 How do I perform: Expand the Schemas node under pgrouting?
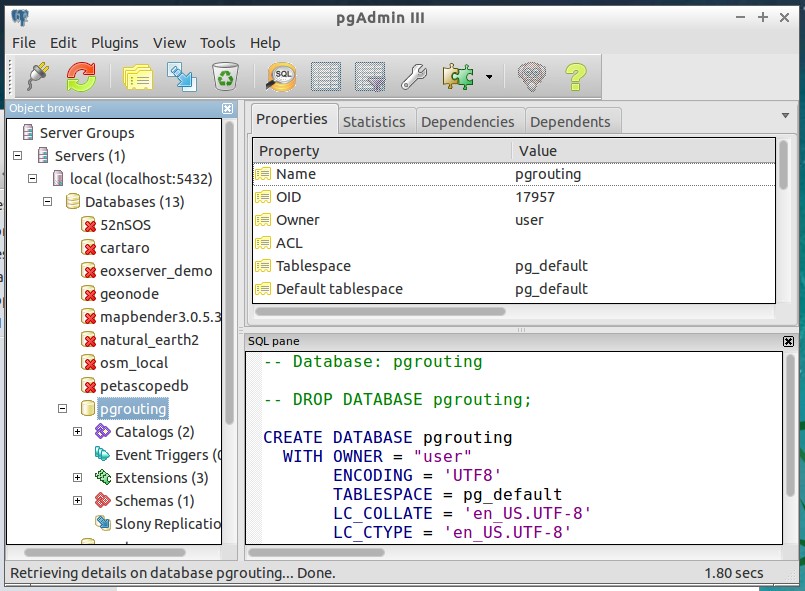tap(77, 500)
